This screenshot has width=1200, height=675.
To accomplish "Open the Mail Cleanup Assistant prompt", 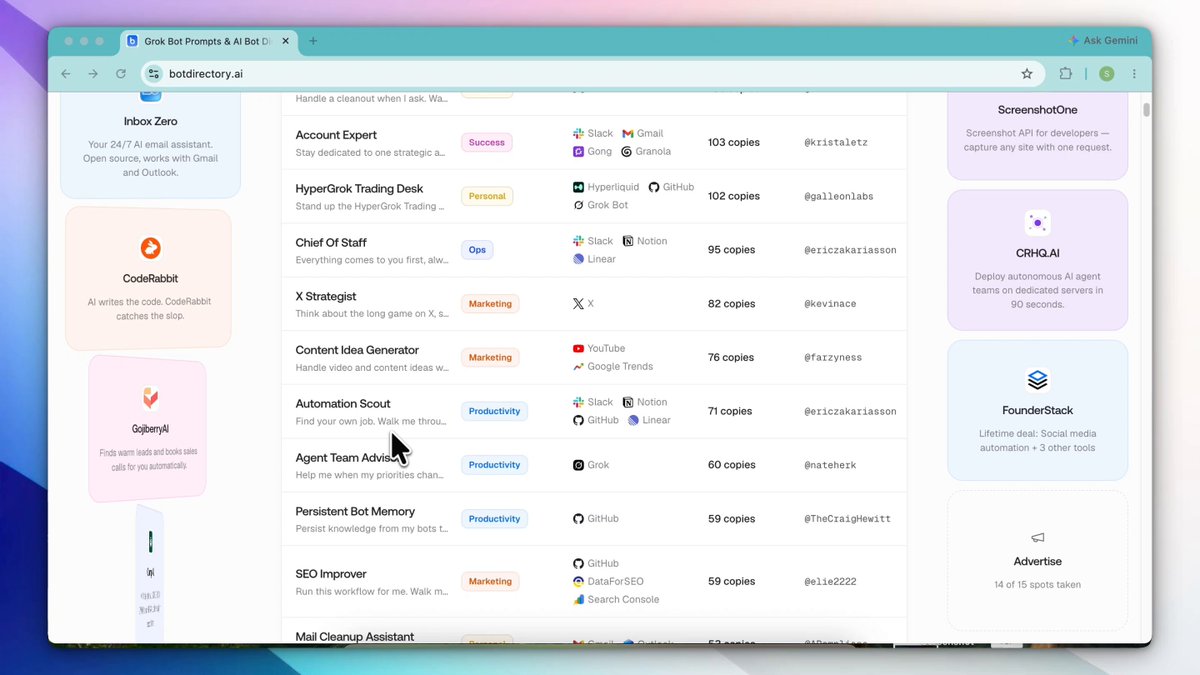I will (x=355, y=636).
